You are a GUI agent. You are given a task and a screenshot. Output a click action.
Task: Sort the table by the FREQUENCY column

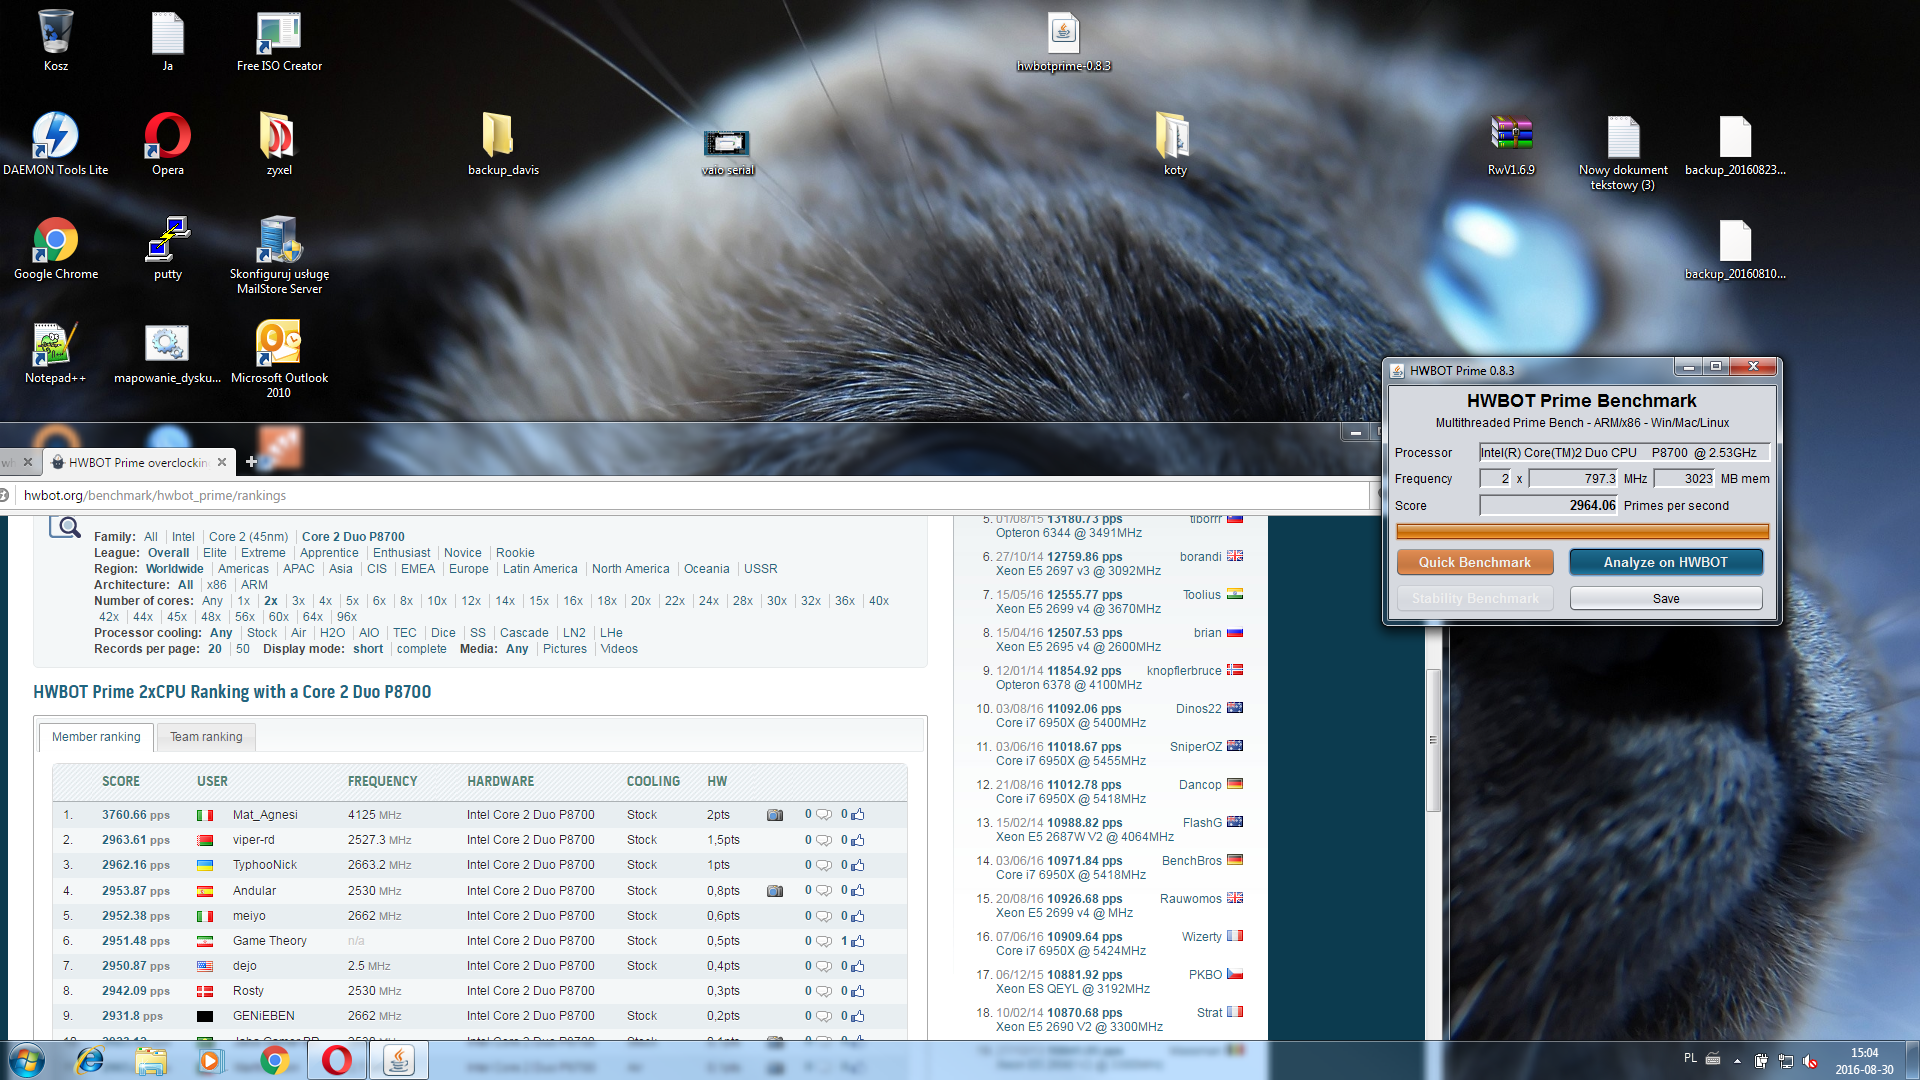pyautogui.click(x=382, y=781)
